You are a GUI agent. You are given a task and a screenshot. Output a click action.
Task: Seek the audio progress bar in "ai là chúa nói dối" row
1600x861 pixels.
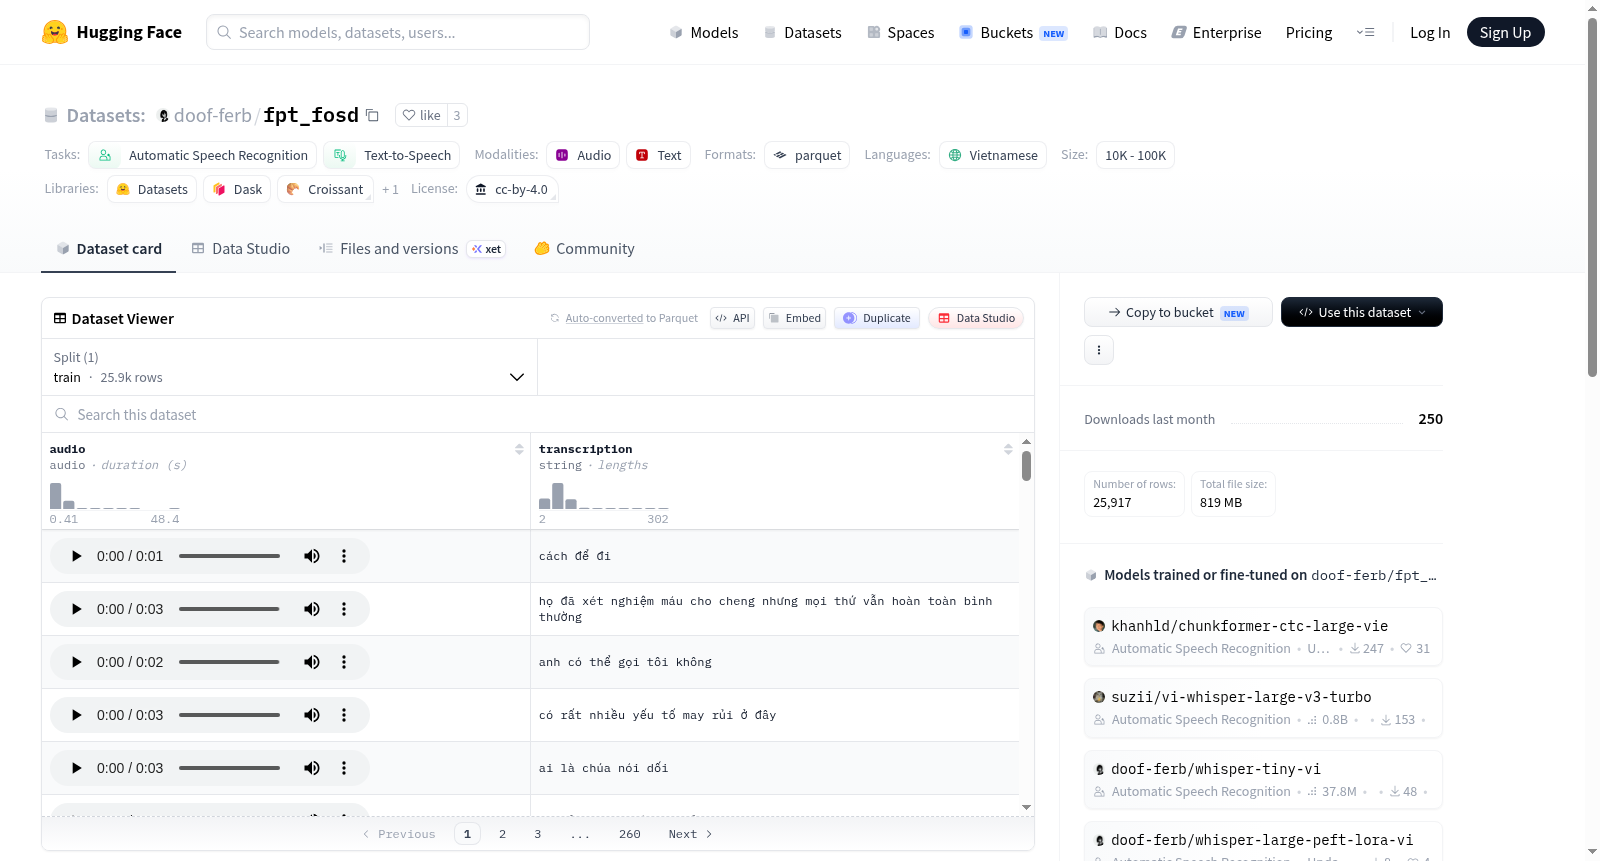point(229,768)
